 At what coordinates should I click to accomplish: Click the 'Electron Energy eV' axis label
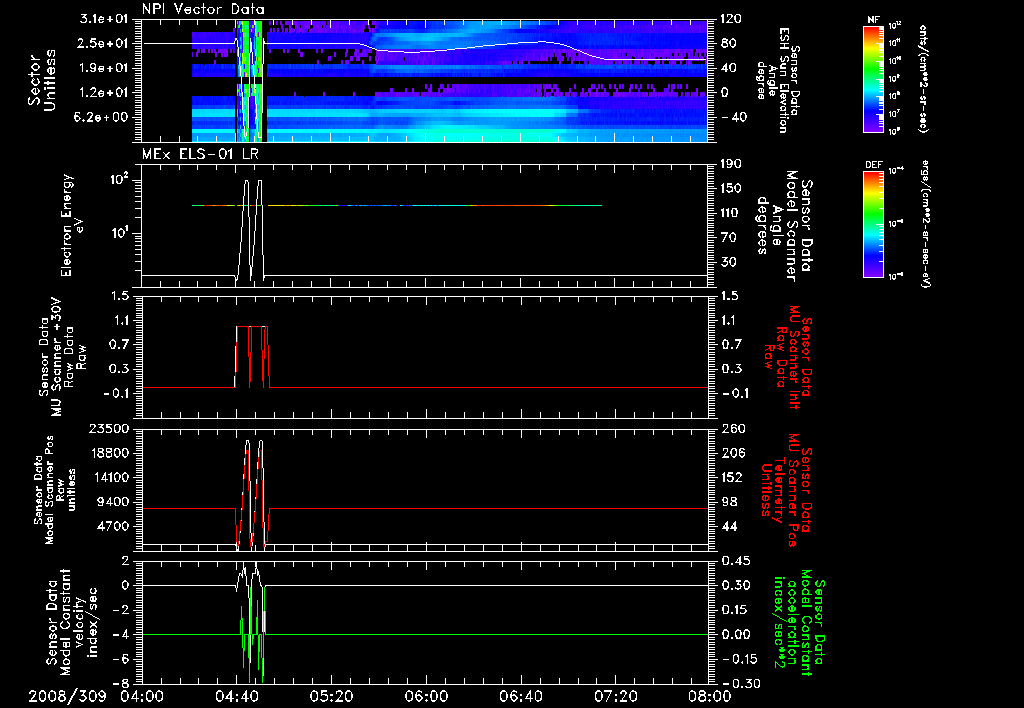tap(73, 225)
